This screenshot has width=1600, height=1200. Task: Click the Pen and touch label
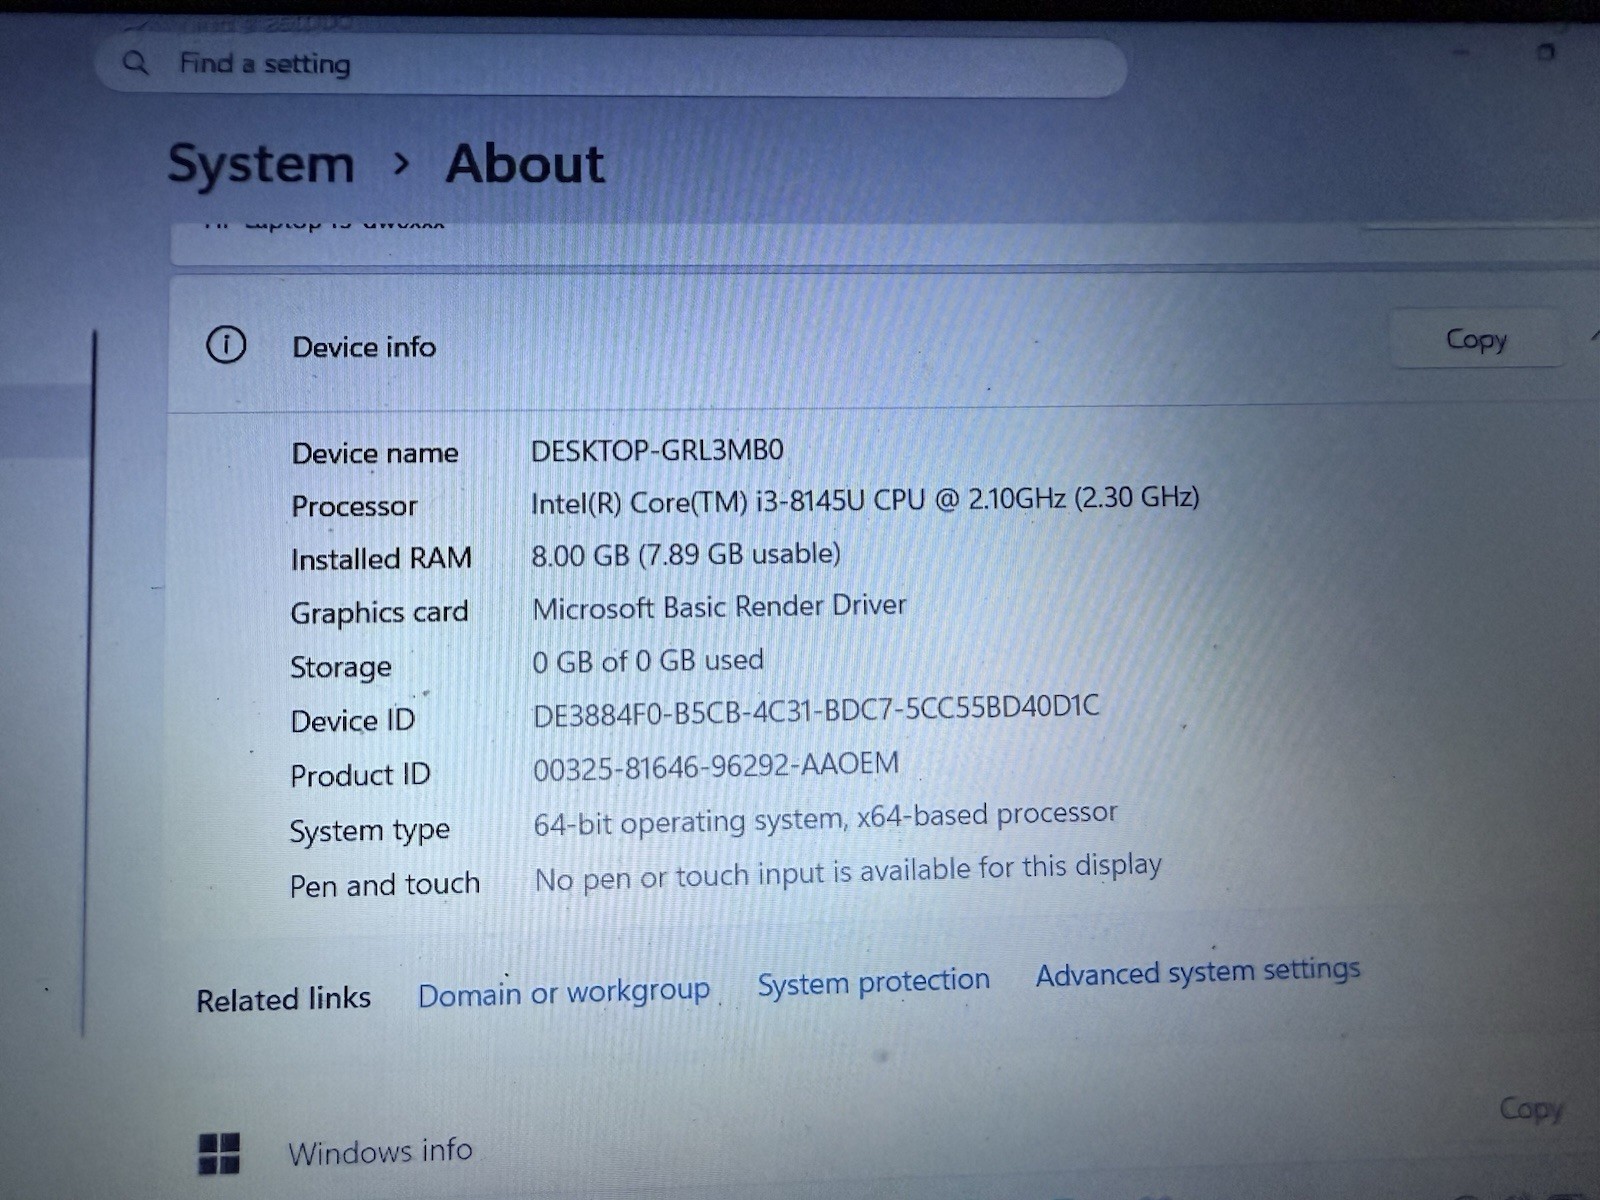tap(385, 885)
